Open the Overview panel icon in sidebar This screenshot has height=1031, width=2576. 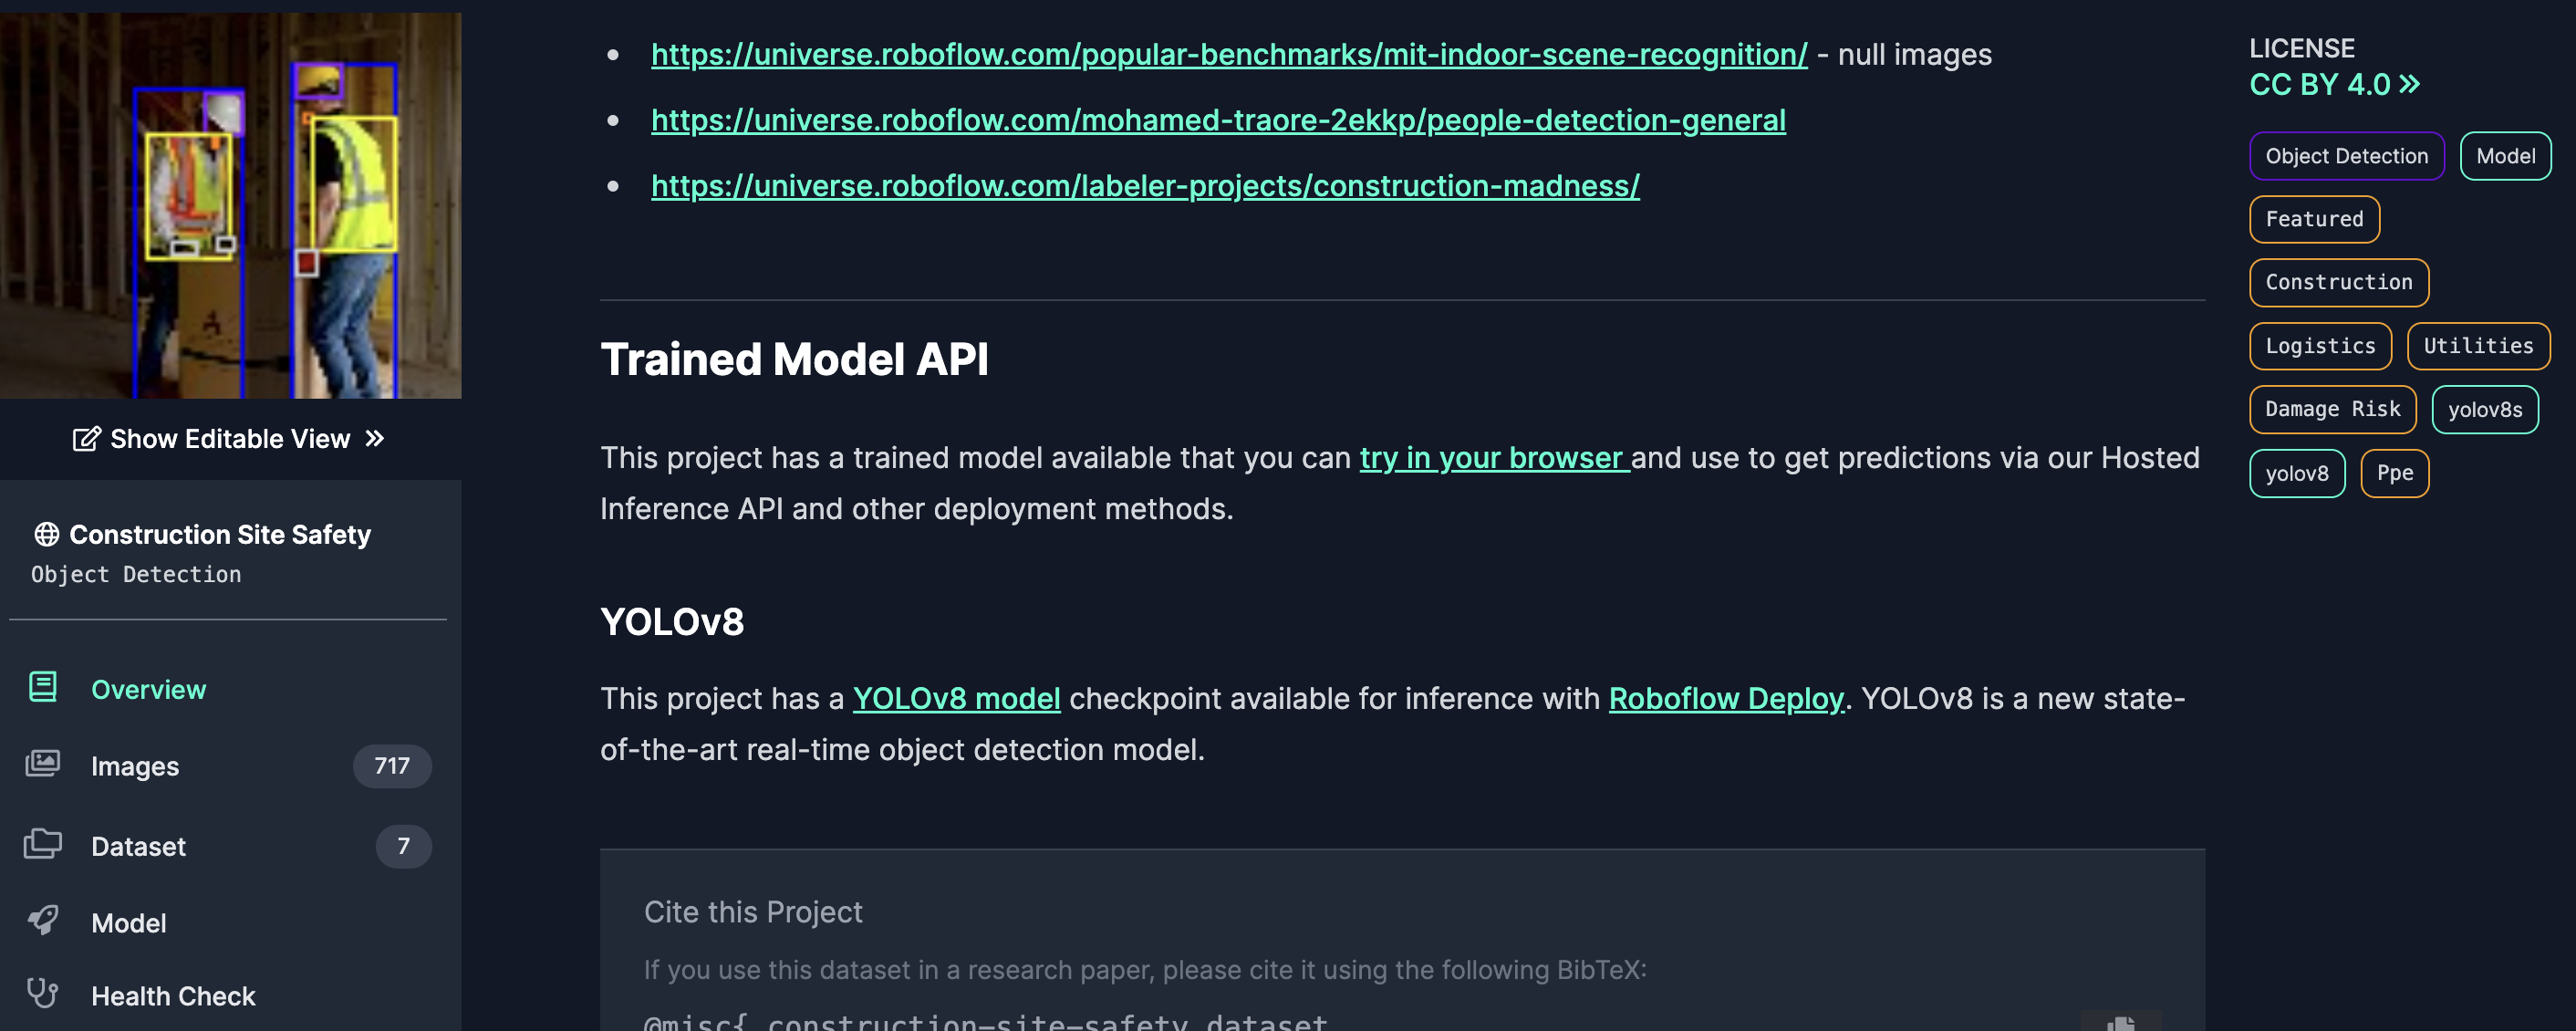click(x=41, y=687)
